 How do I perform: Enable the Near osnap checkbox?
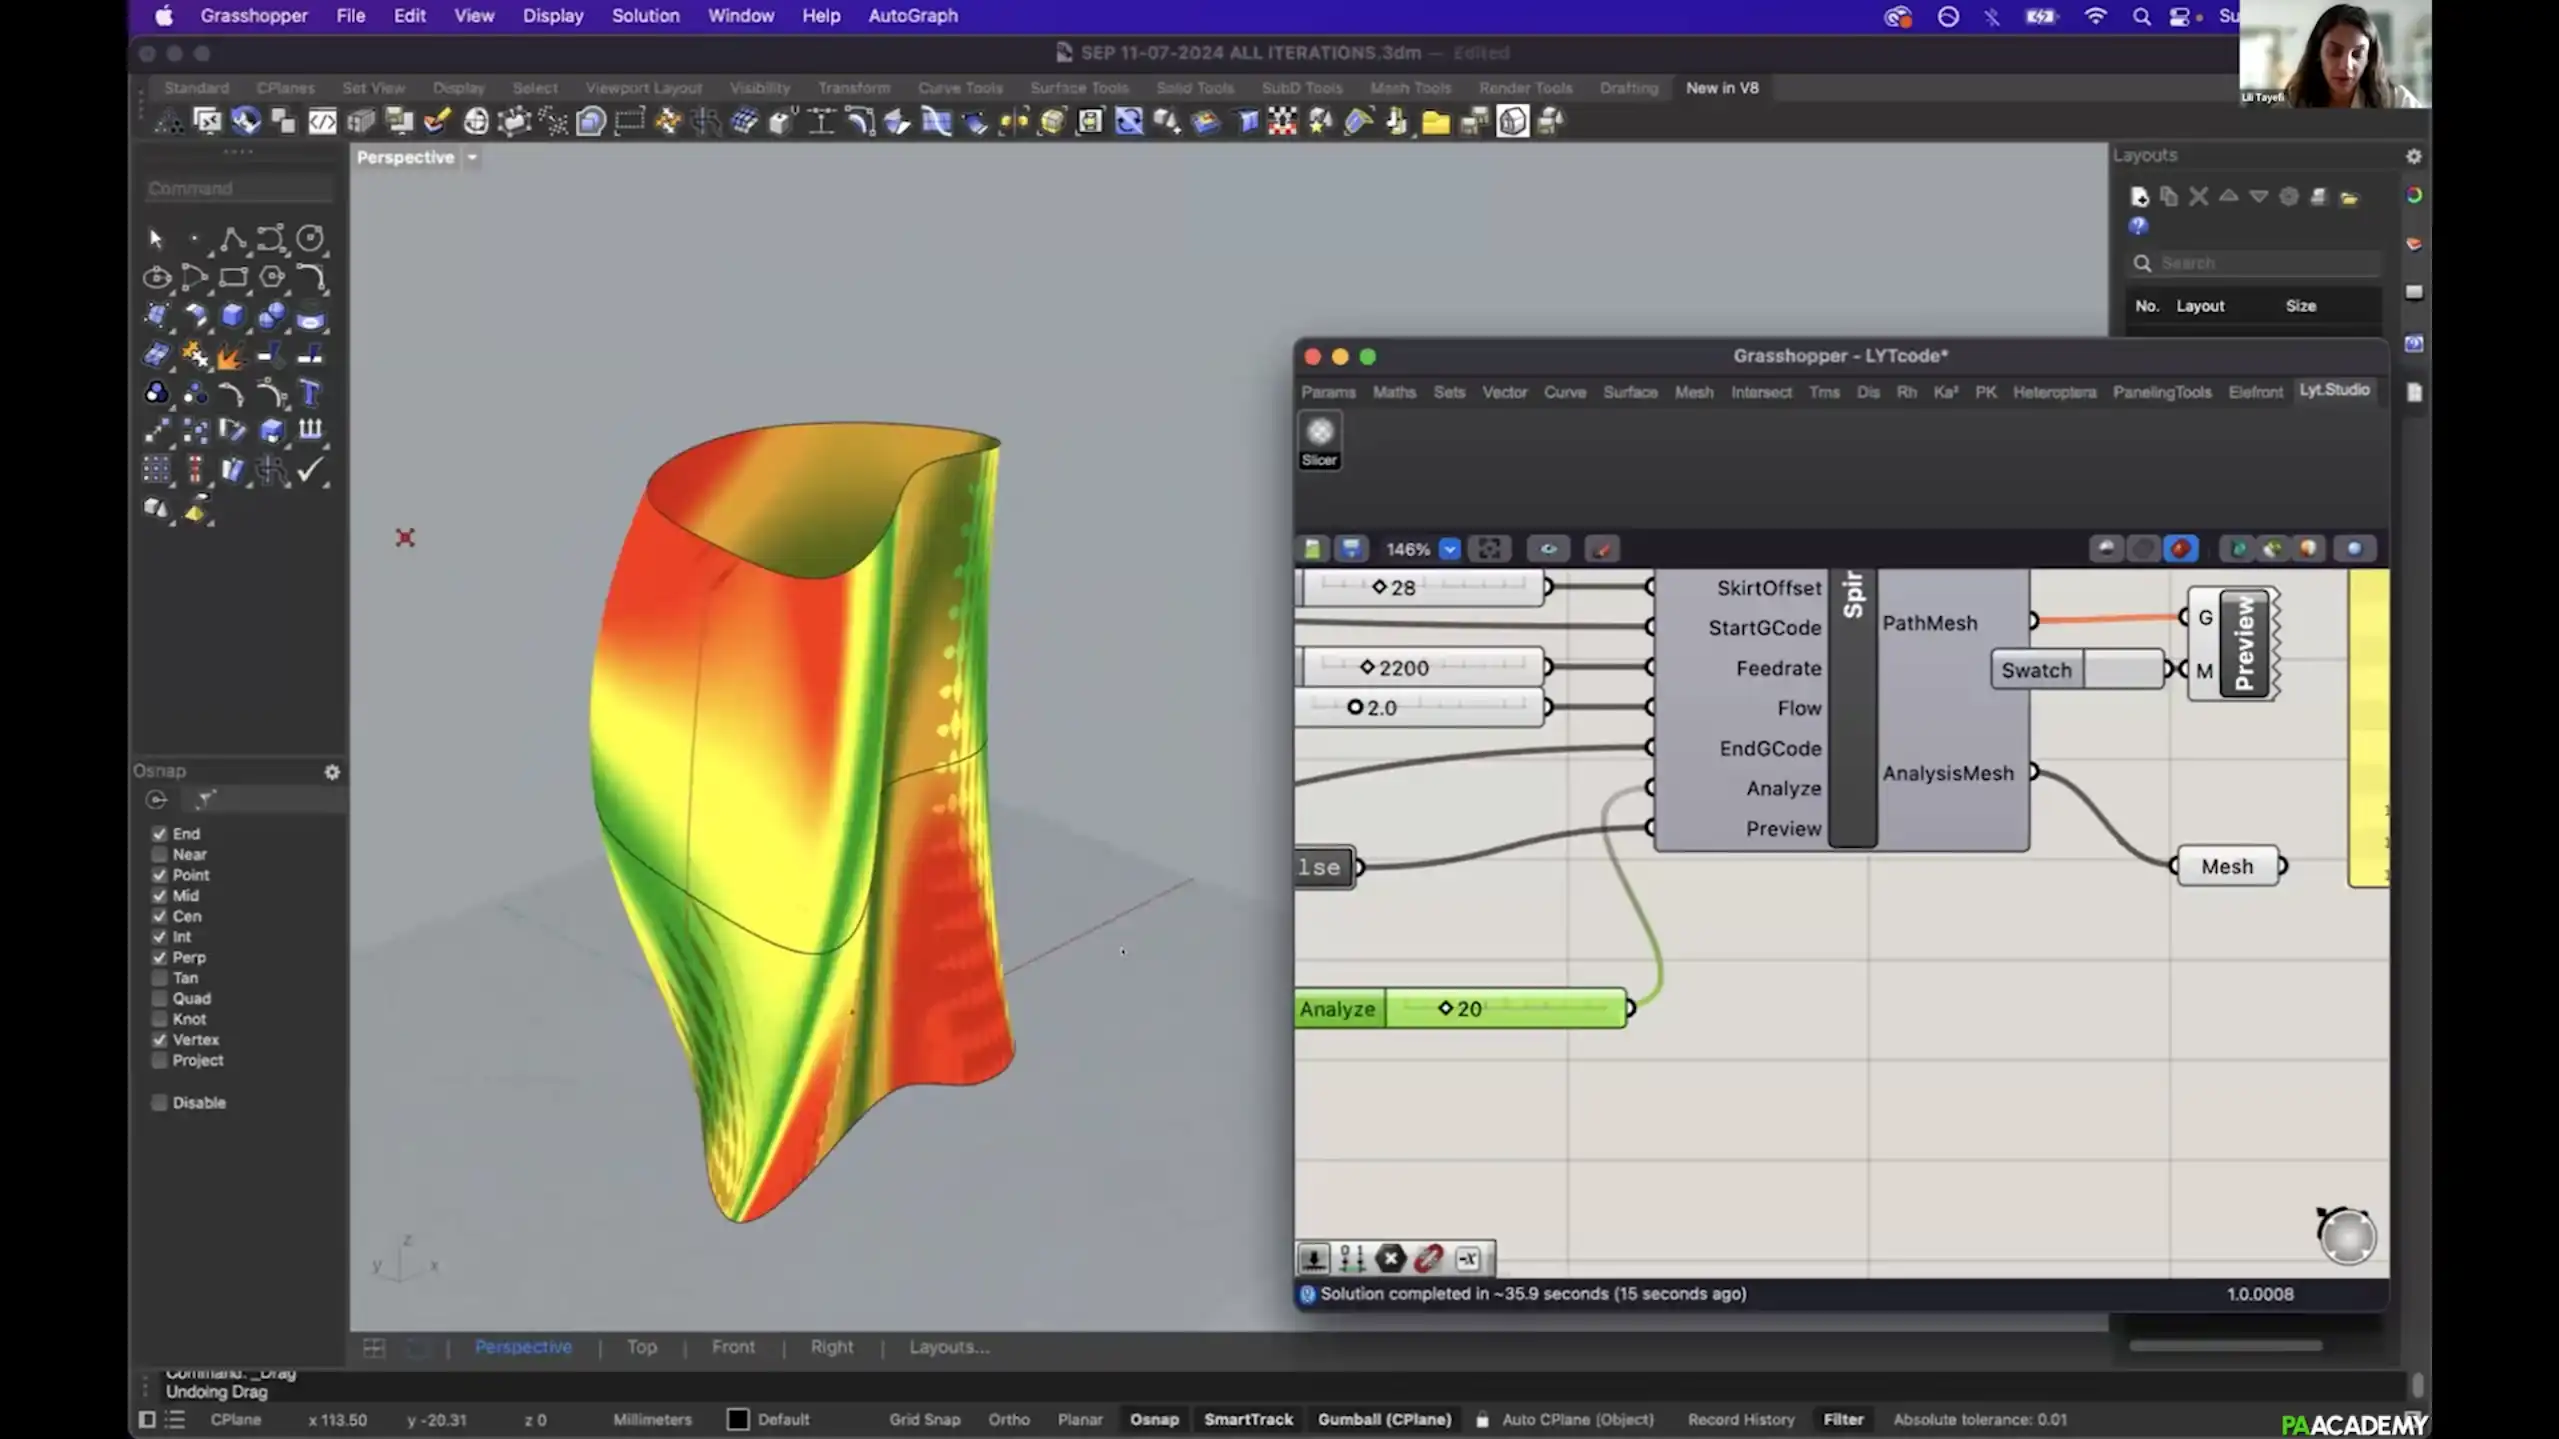click(159, 854)
